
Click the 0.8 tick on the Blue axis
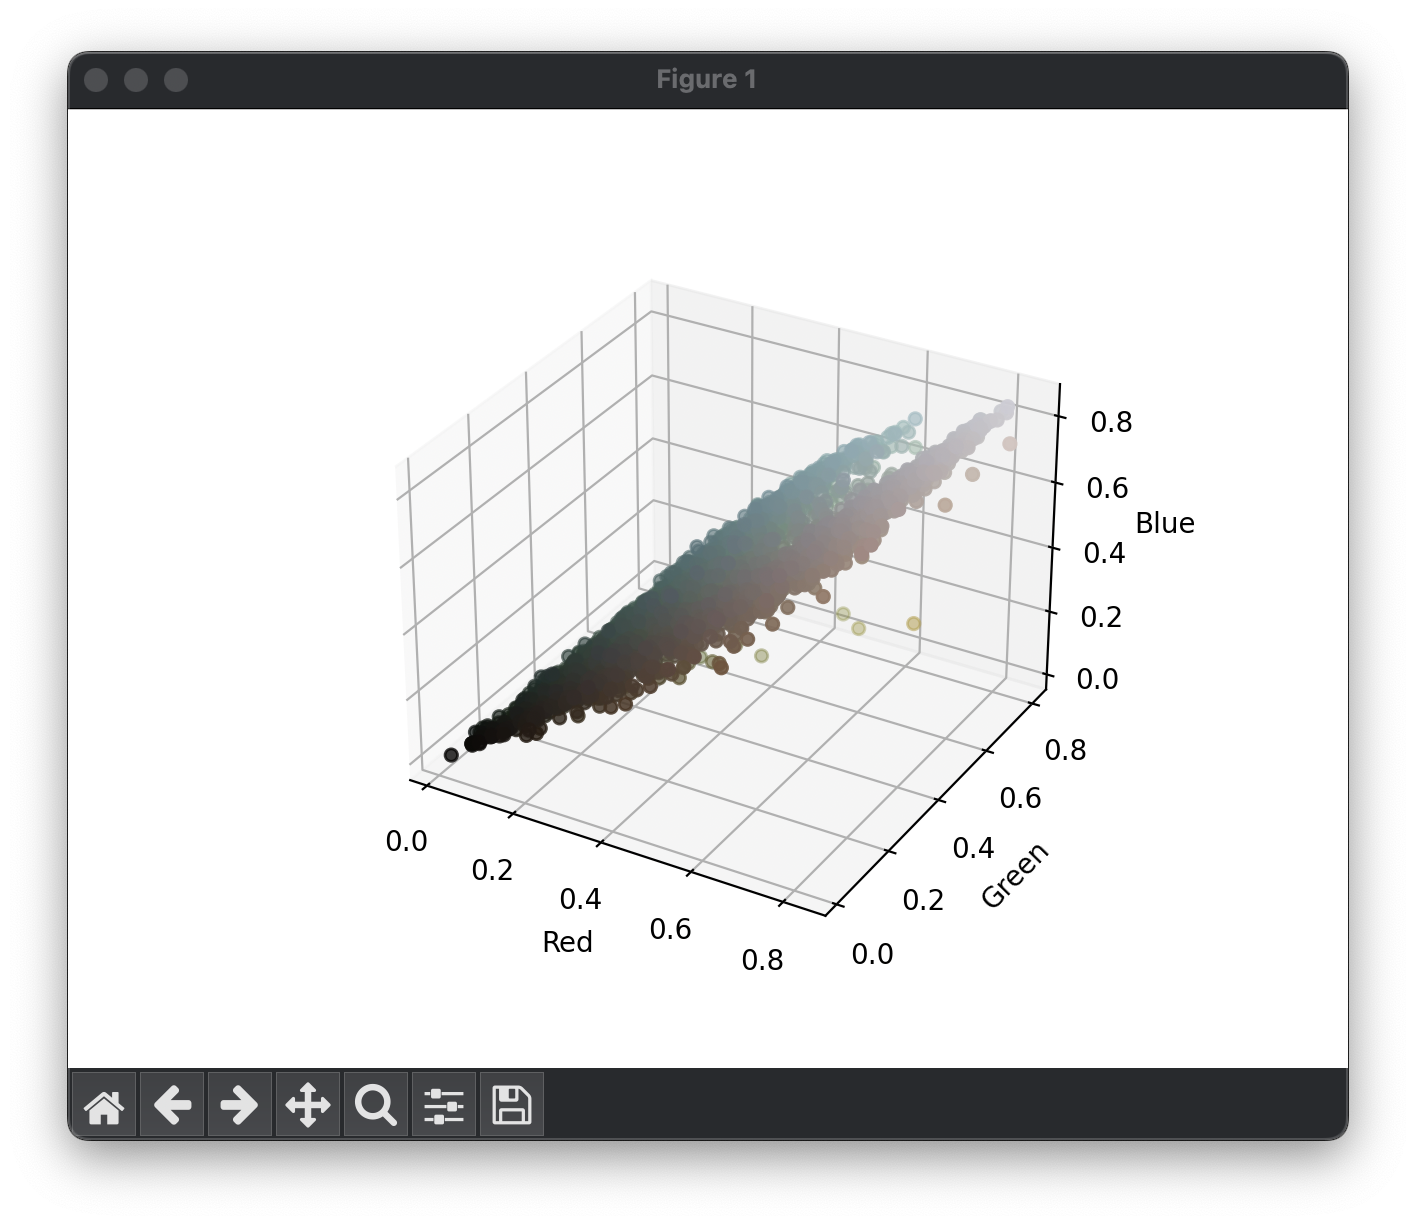pyautogui.click(x=1111, y=422)
